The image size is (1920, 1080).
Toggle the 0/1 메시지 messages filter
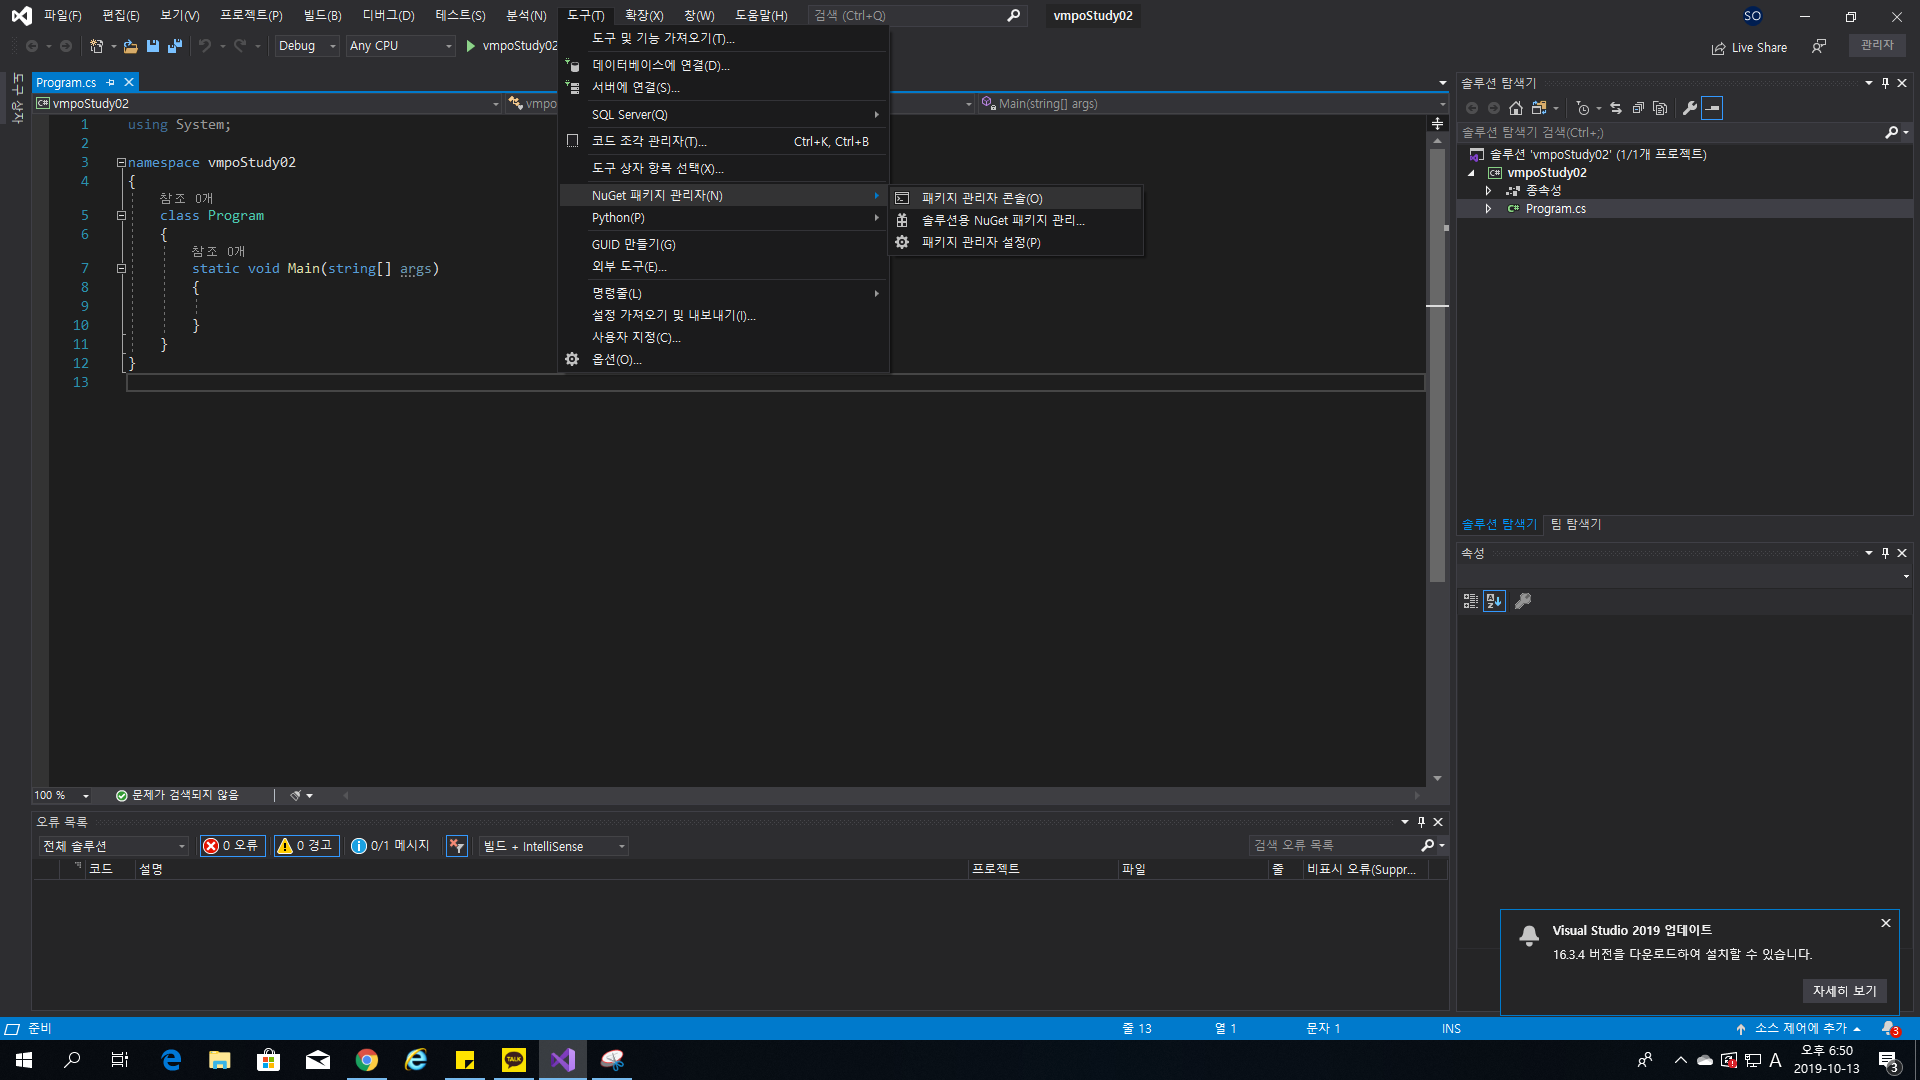391,846
